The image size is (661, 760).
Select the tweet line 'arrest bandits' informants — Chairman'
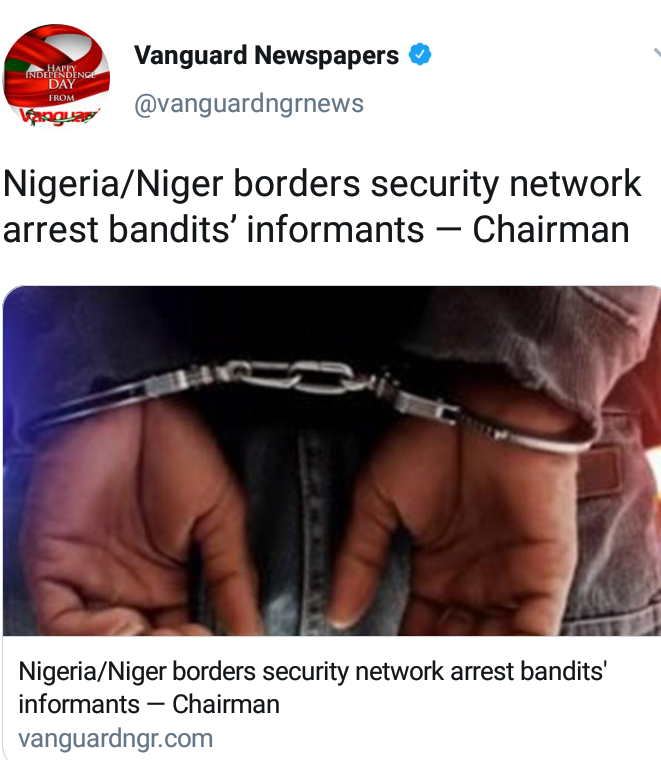coord(316,229)
